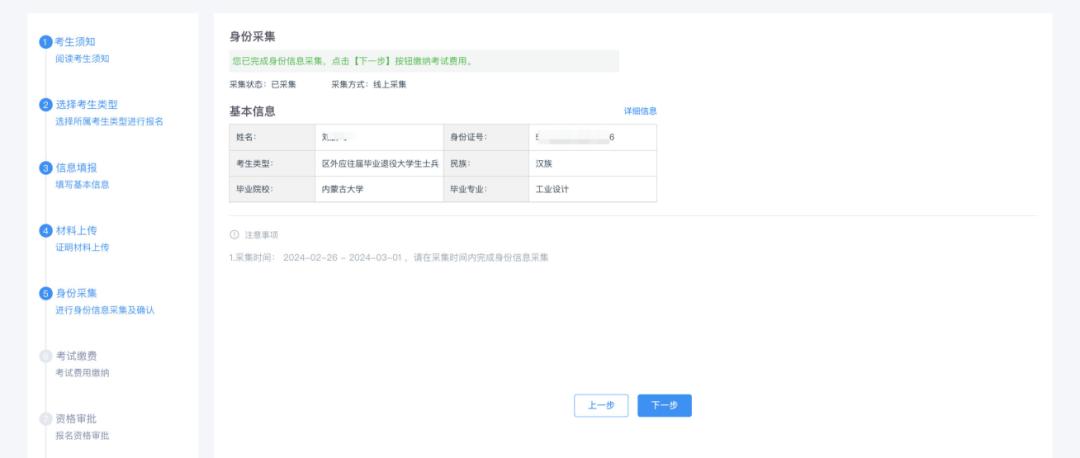This screenshot has width=1080, height=458.
Task: Click the 阅读考生须知 subtitle
Action: 82,59
